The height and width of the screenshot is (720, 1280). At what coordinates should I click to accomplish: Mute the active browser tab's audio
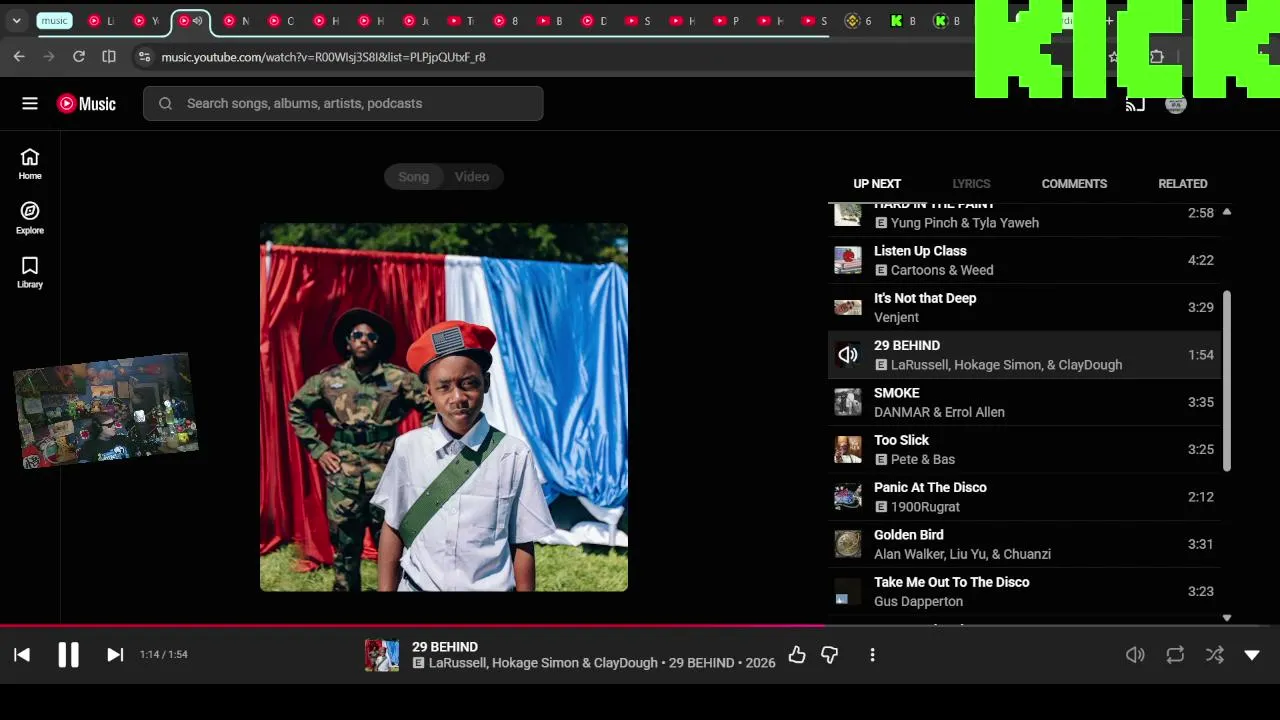[198, 21]
